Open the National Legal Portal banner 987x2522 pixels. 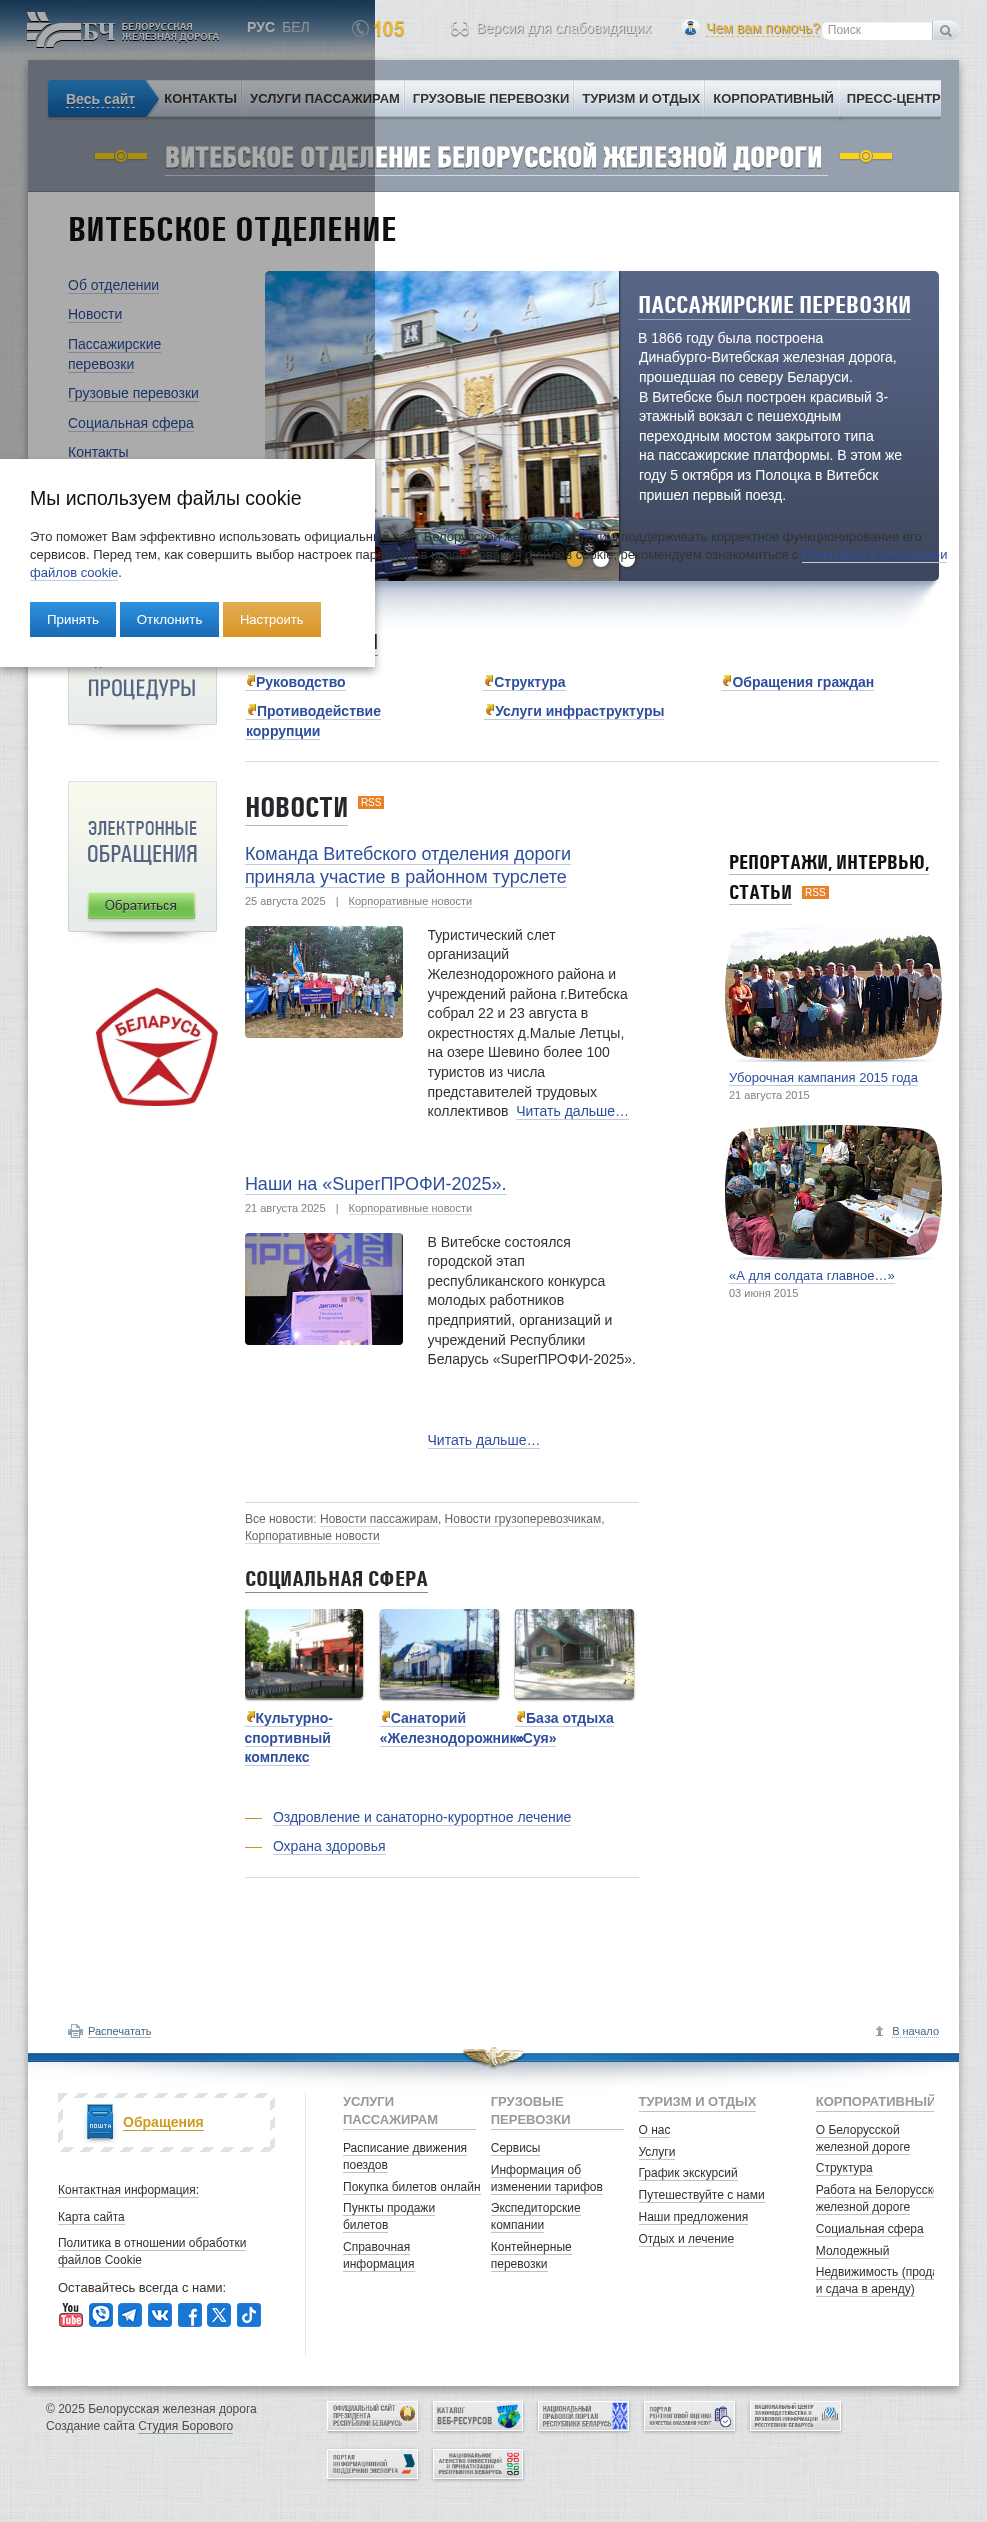point(584,2416)
